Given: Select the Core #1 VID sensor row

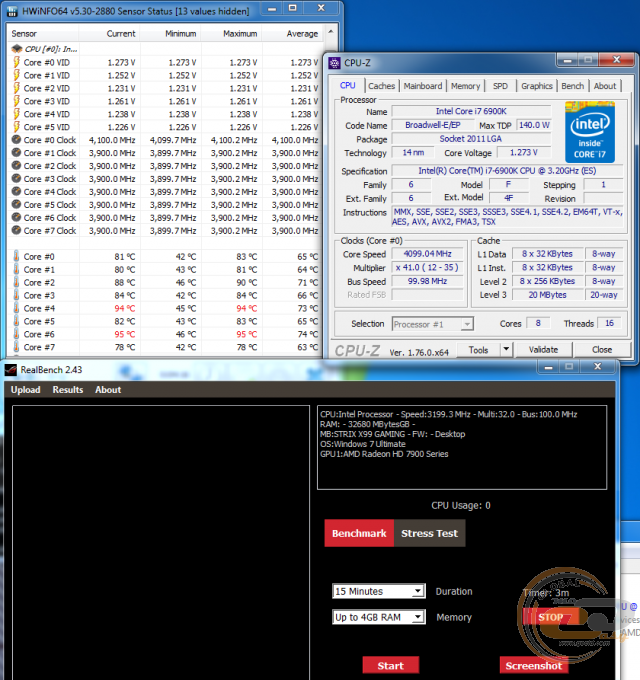Looking at the screenshot, I should (165, 75).
